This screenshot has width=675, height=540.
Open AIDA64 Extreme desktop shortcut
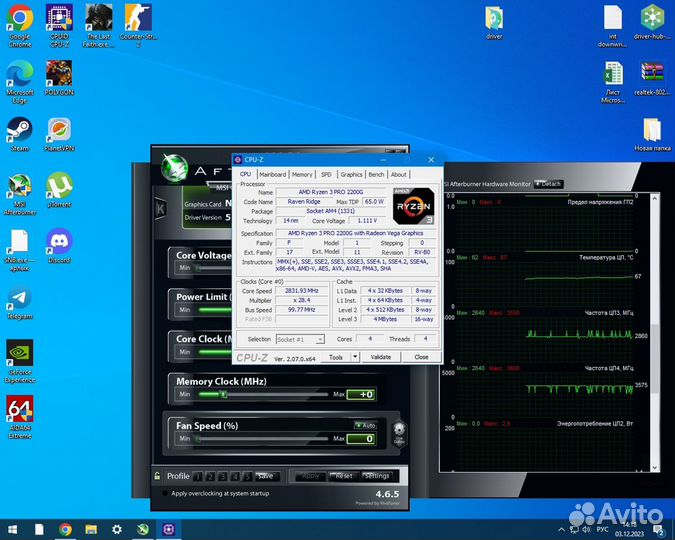pyautogui.click(x=20, y=417)
